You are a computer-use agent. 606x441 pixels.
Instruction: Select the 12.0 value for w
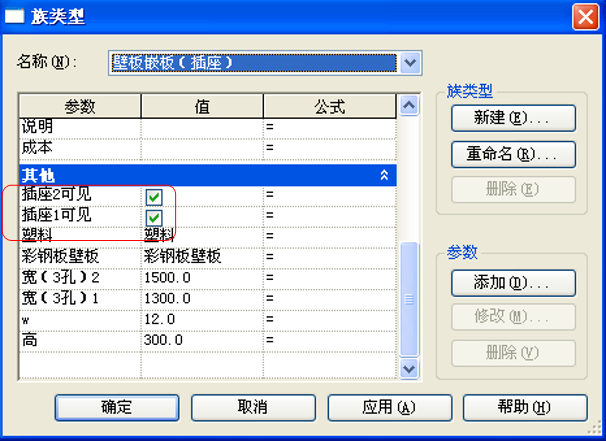pyautogui.click(x=202, y=319)
